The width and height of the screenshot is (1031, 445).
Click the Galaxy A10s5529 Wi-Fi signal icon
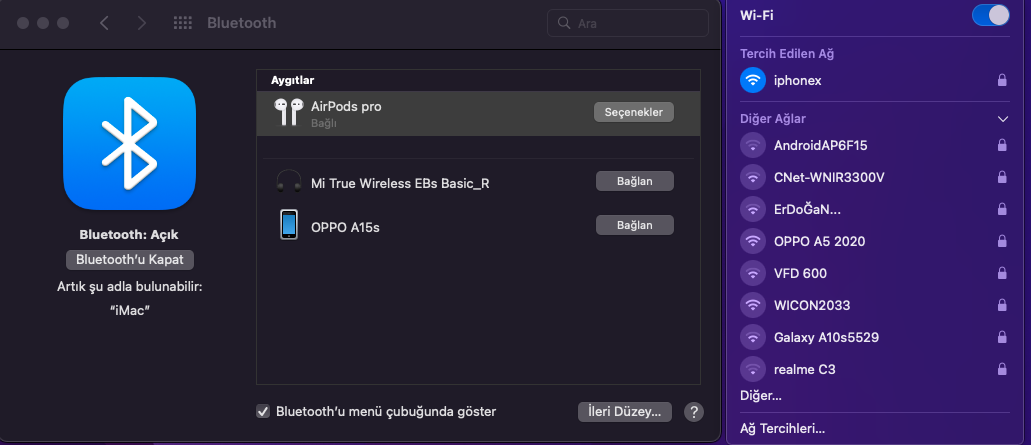tap(753, 337)
